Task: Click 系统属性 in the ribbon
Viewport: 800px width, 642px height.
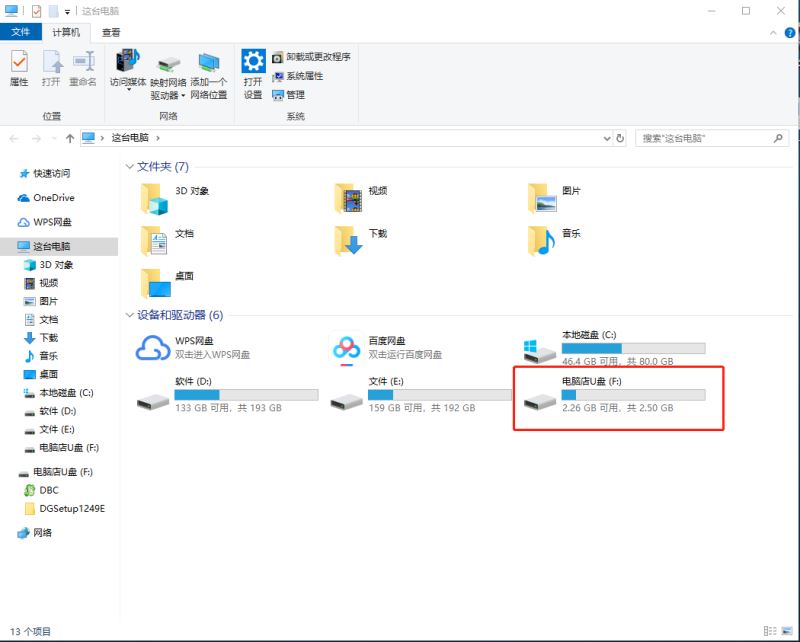Action: [x=304, y=76]
